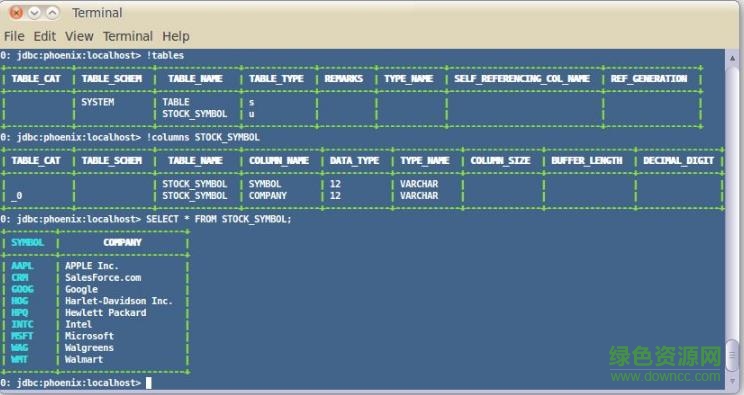The height and width of the screenshot is (395, 744).
Task: Open the Help menu
Action: (176, 36)
